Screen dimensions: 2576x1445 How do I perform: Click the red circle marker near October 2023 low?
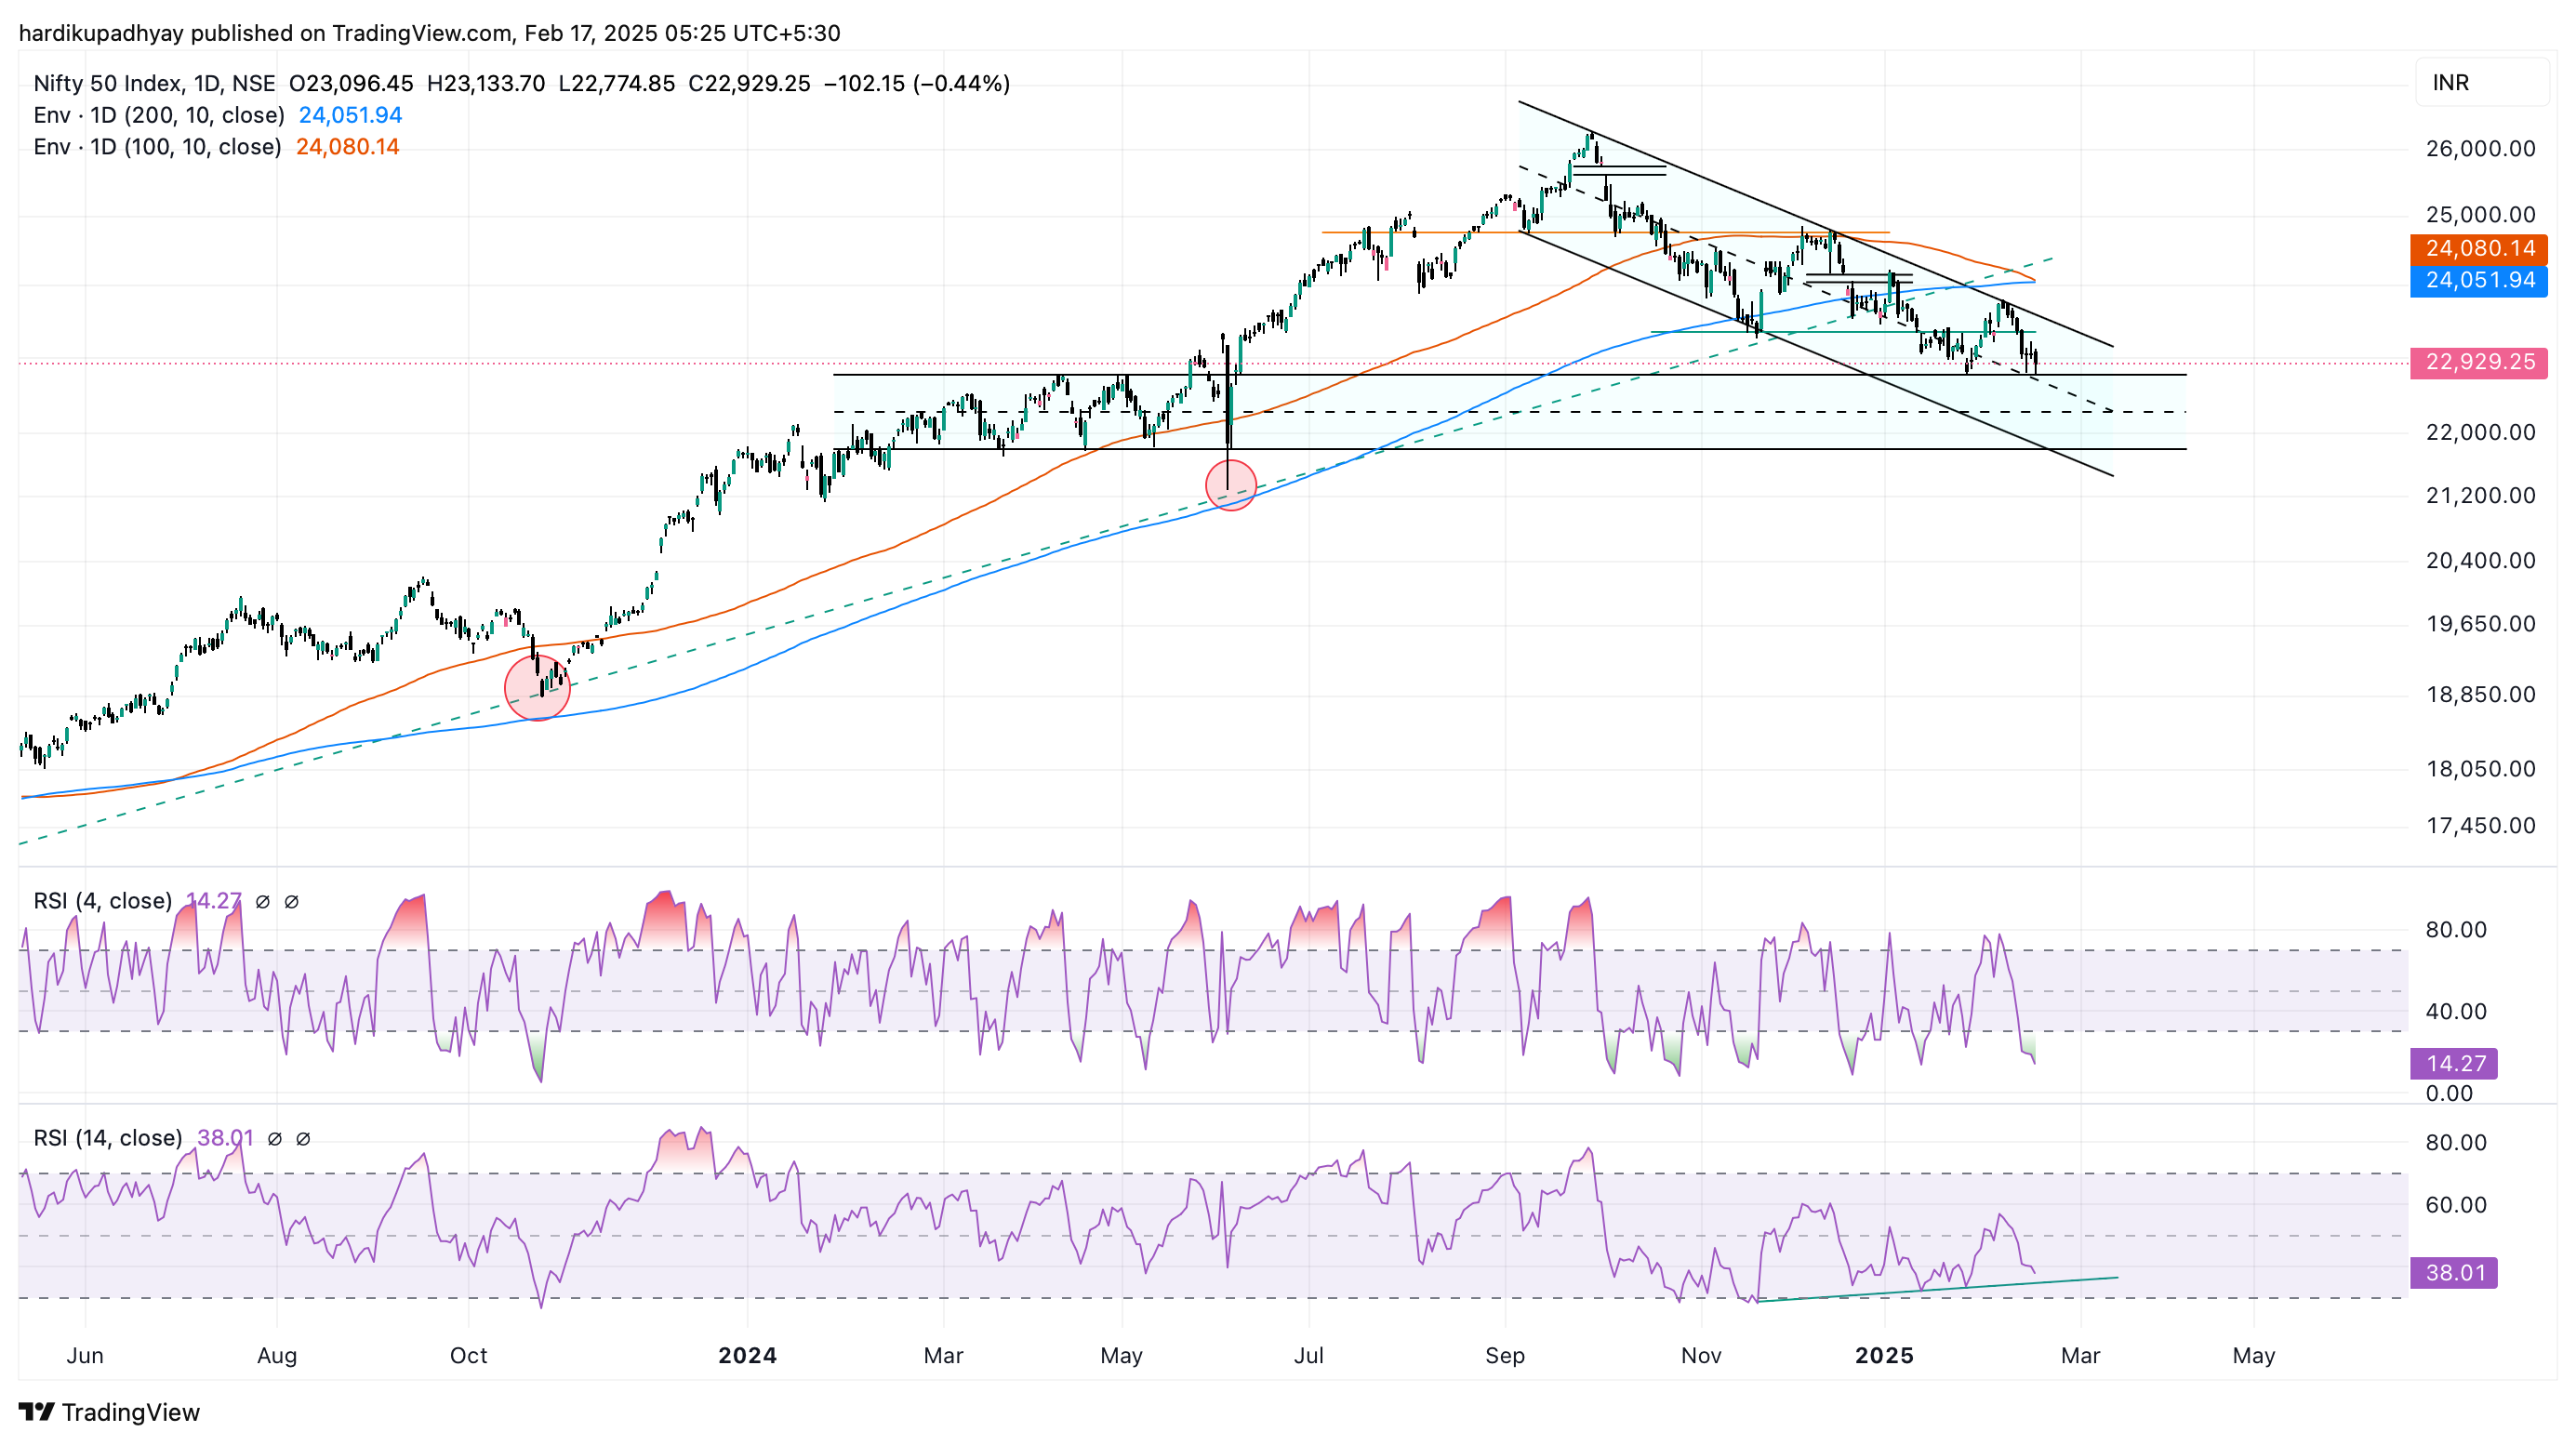(x=537, y=688)
